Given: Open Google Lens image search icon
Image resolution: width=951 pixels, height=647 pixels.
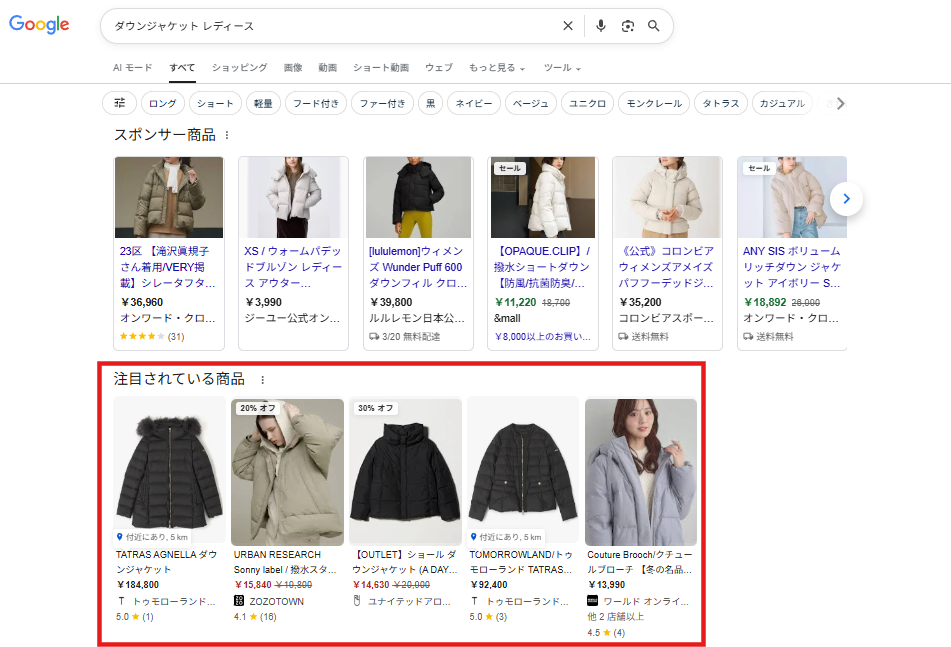Looking at the screenshot, I should point(628,25).
